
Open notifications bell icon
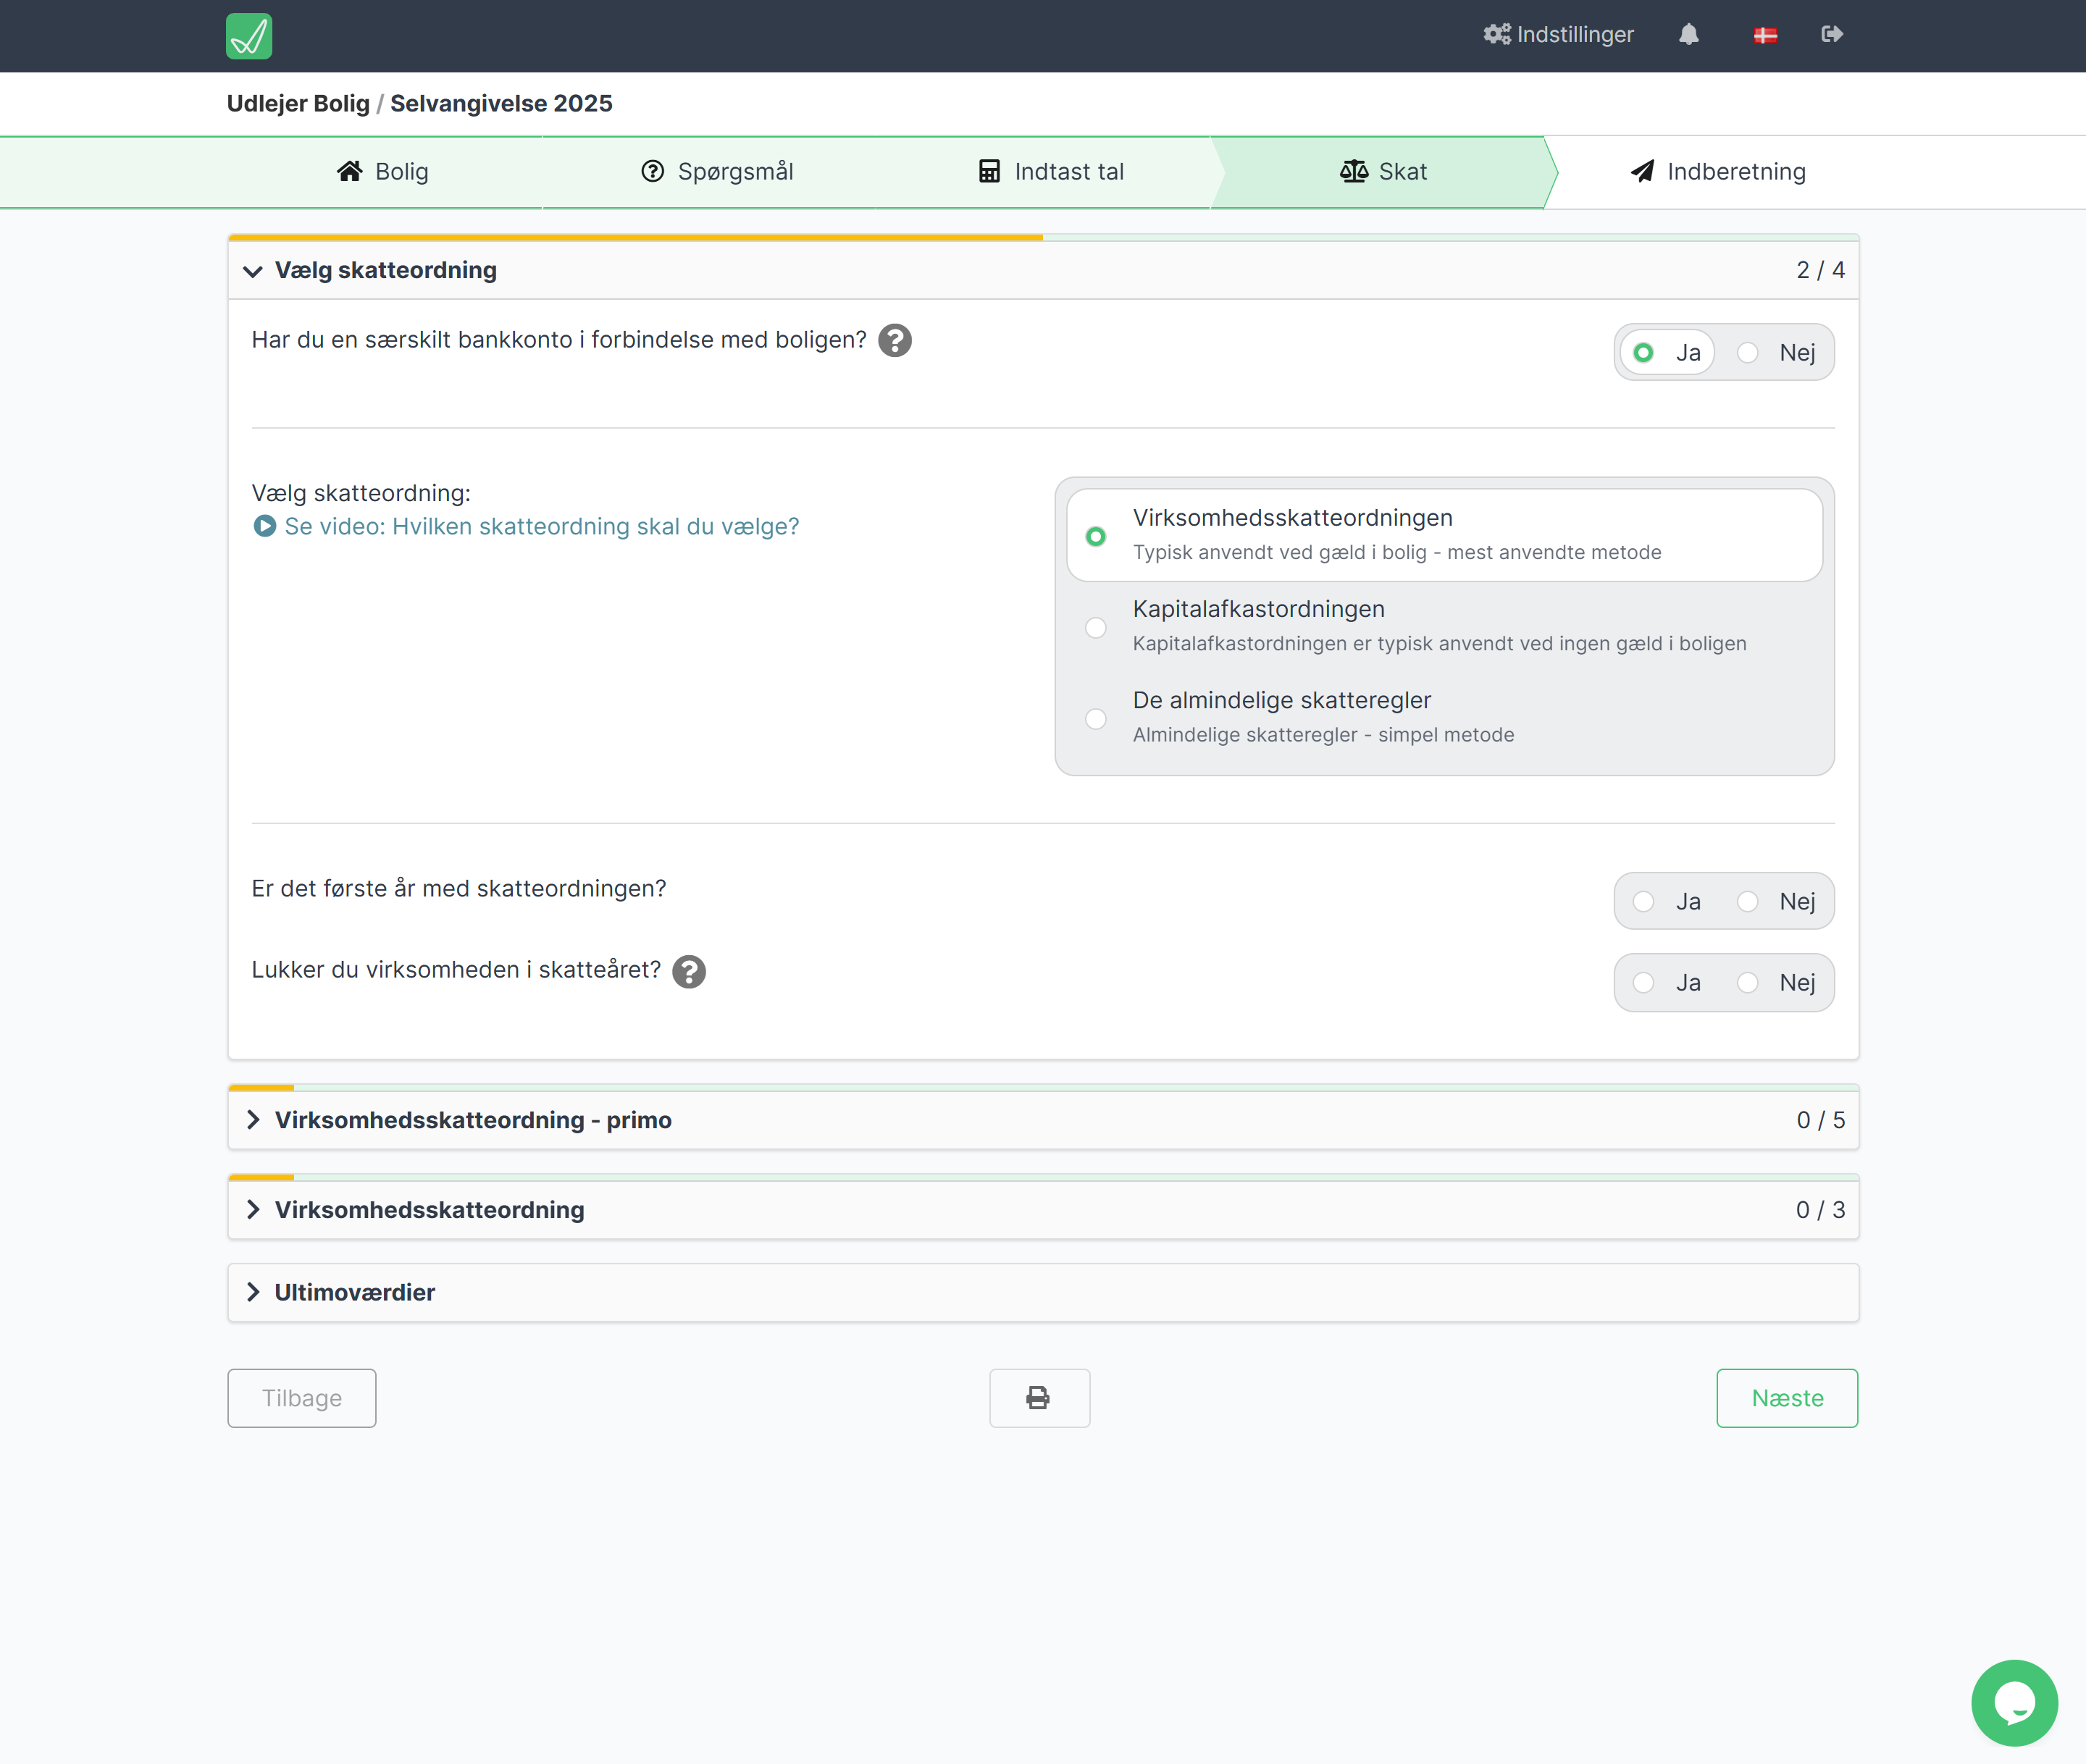point(1688,34)
